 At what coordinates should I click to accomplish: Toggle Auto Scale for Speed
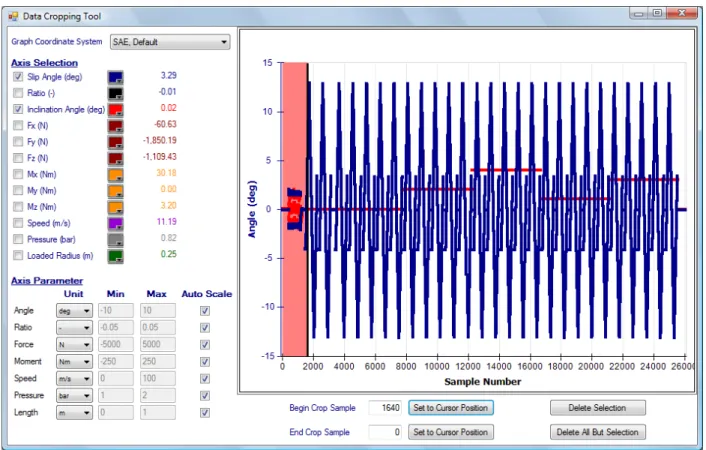tap(205, 378)
